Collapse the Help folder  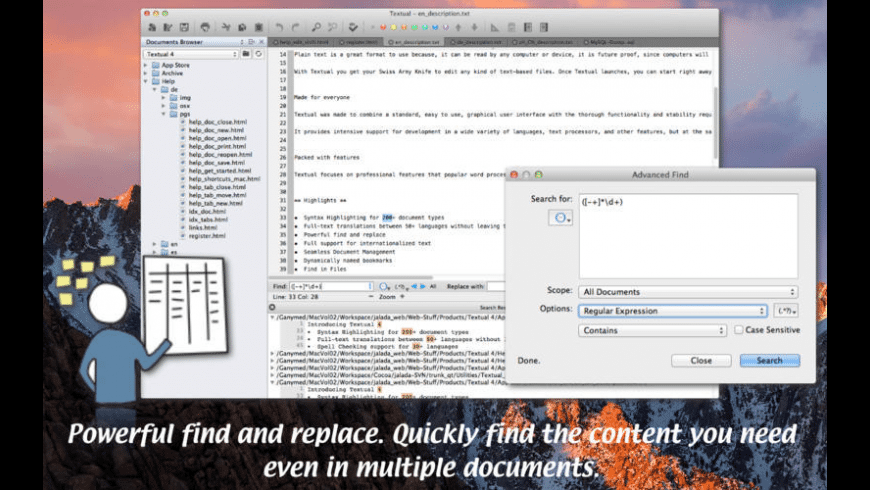click(146, 81)
